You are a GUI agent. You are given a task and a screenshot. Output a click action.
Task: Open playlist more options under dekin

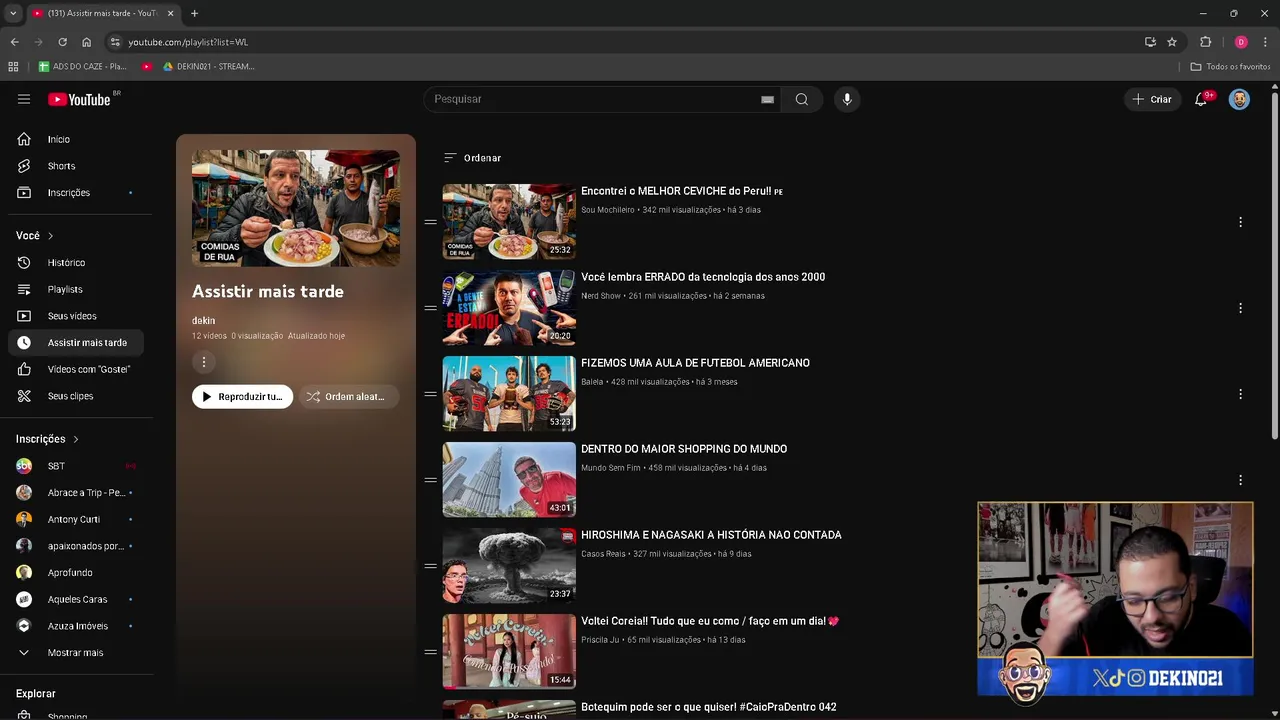point(204,362)
